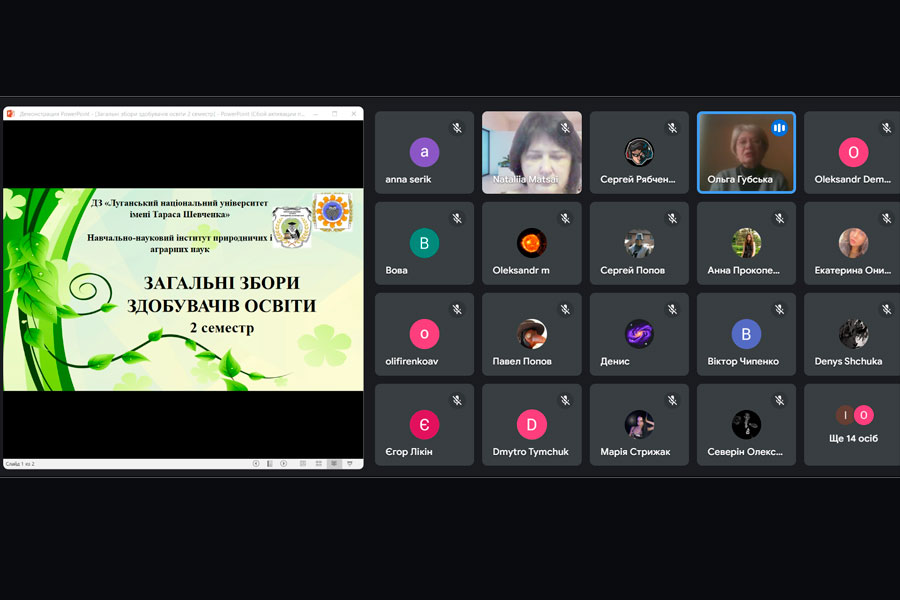The width and height of the screenshot is (900, 600).
Task: Click the sunflower emblem logo on slide
Action: pyautogui.click(x=333, y=212)
